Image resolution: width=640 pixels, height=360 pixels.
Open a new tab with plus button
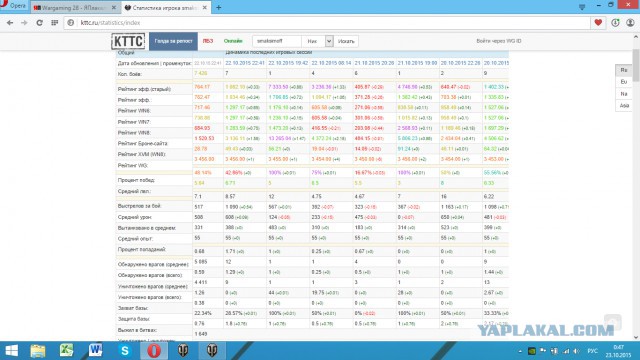pyautogui.click(x=219, y=7)
